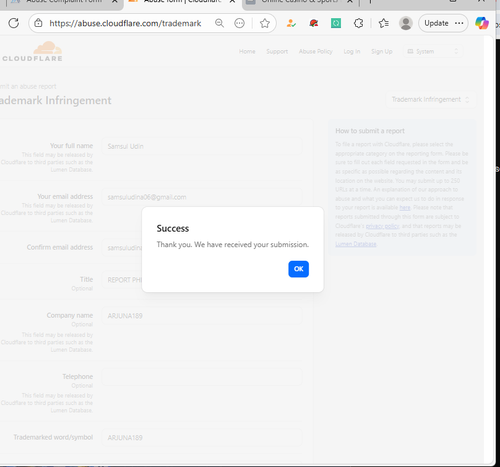The image size is (500, 467).
Task: Open the Copilot icon
Action: pos(482,23)
